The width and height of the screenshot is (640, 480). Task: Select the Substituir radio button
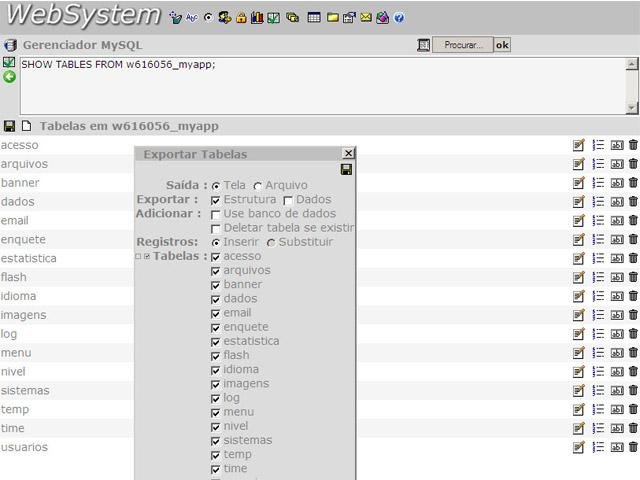point(271,242)
